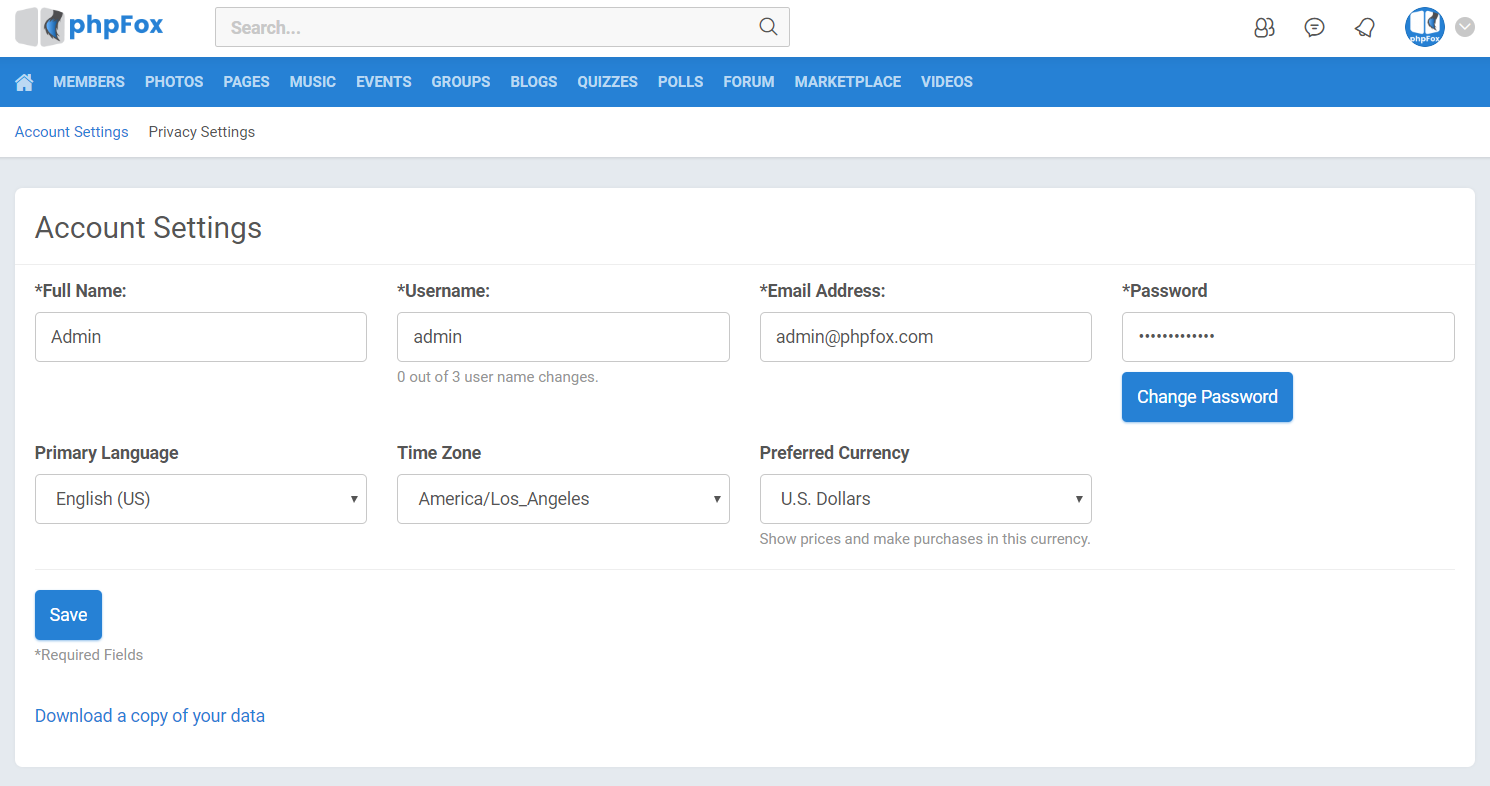1490x786 pixels.
Task: Click the phpFox logo
Action: pyautogui.click(x=89, y=27)
